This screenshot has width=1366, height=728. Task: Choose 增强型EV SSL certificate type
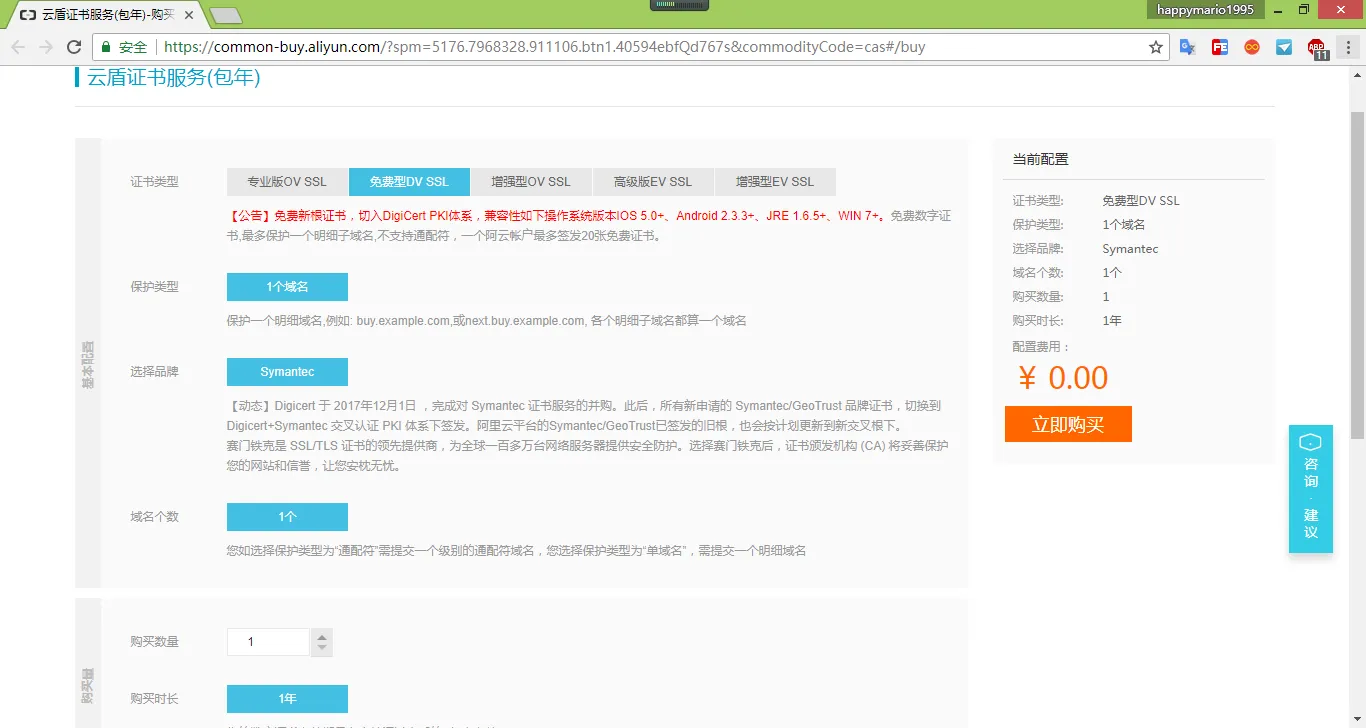click(775, 182)
